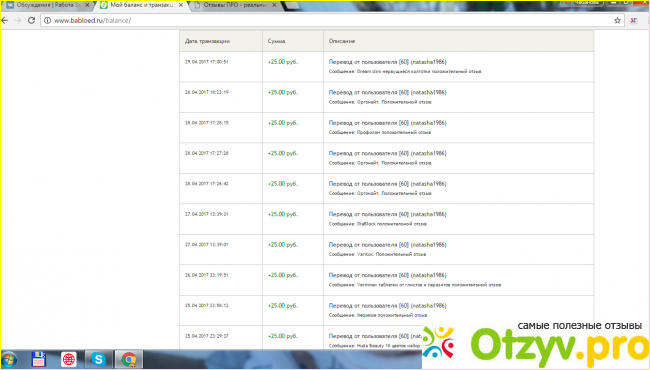The image size is (650, 370).
Task: Bookmark page with the star icon
Action: pos(617,20)
